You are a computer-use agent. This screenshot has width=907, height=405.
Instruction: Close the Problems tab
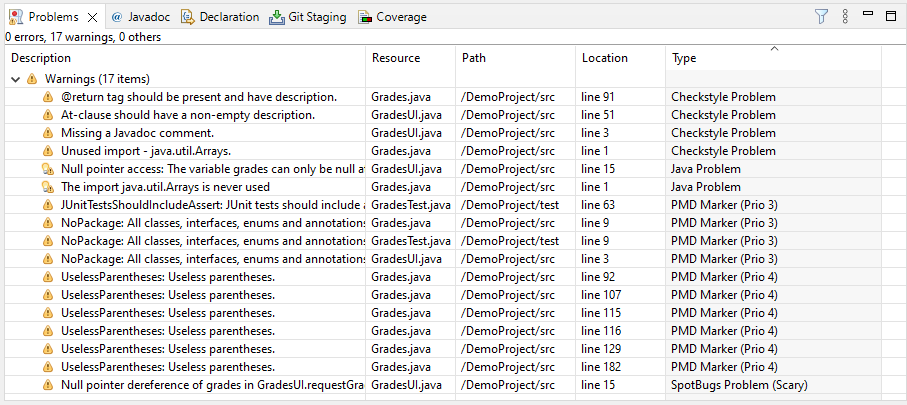[x=91, y=17]
